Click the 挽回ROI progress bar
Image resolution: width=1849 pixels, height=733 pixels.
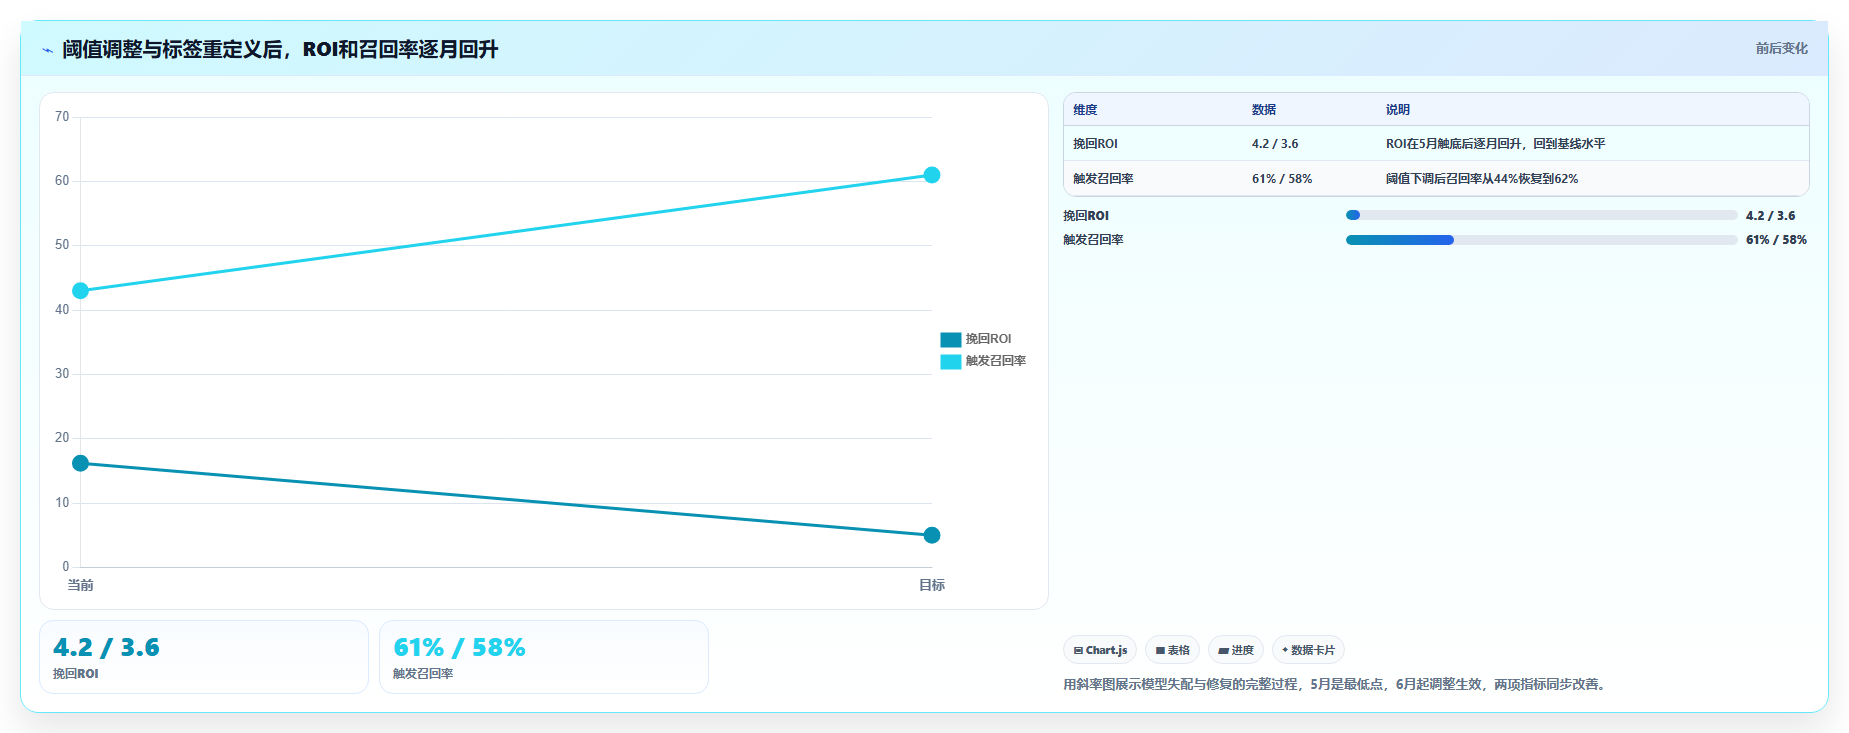pyautogui.click(x=1541, y=215)
